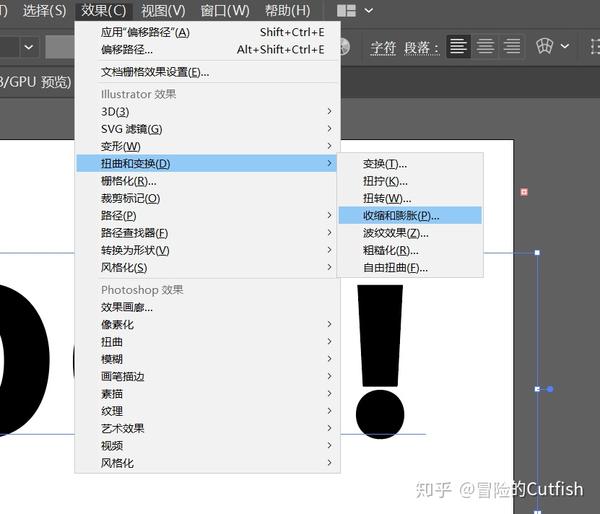The width and height of the screenshot is (600, 514).
Task: Click the red text out-port square
Action: (524, 192)
